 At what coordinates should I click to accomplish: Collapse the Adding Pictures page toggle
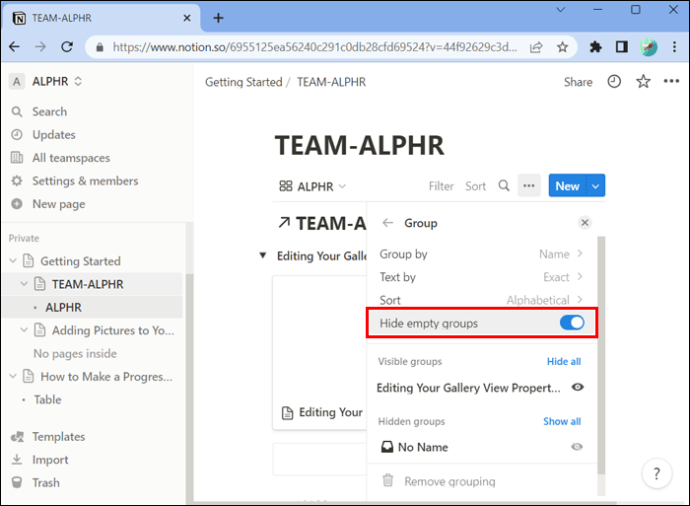coord(24,330)
